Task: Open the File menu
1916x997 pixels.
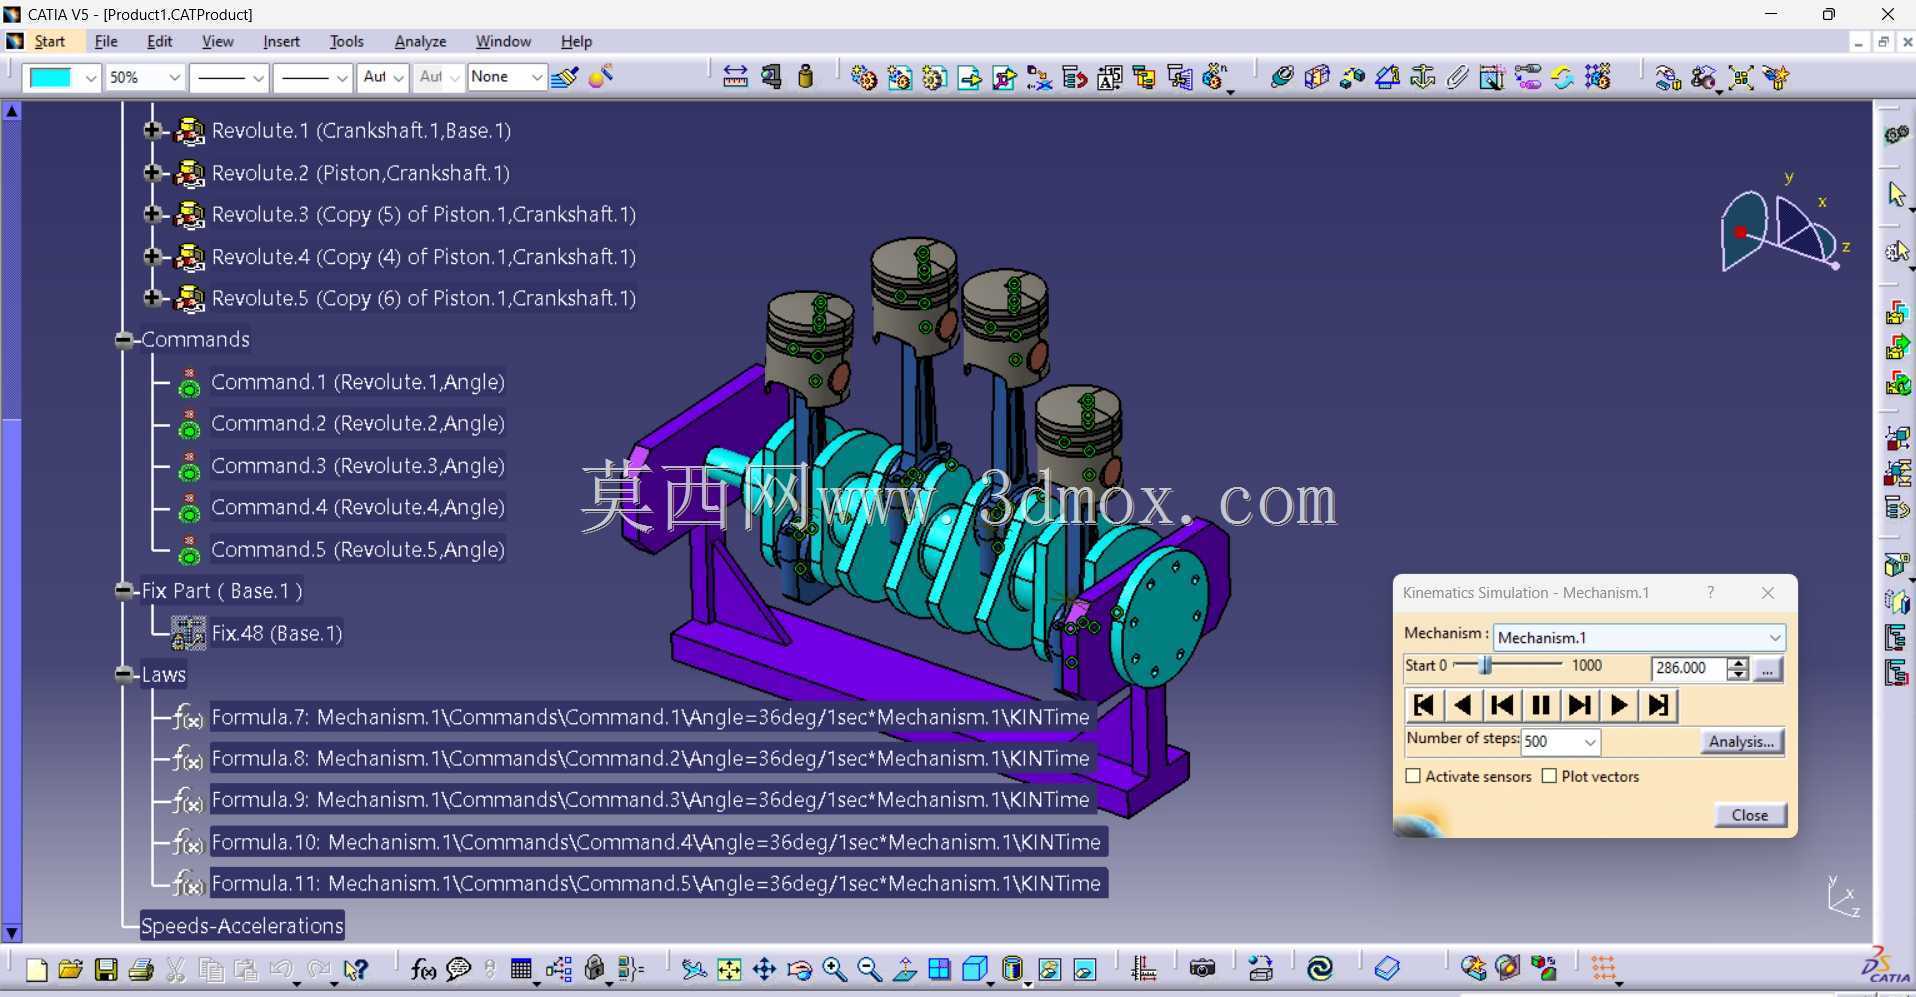Action: [x=106, y=41]
